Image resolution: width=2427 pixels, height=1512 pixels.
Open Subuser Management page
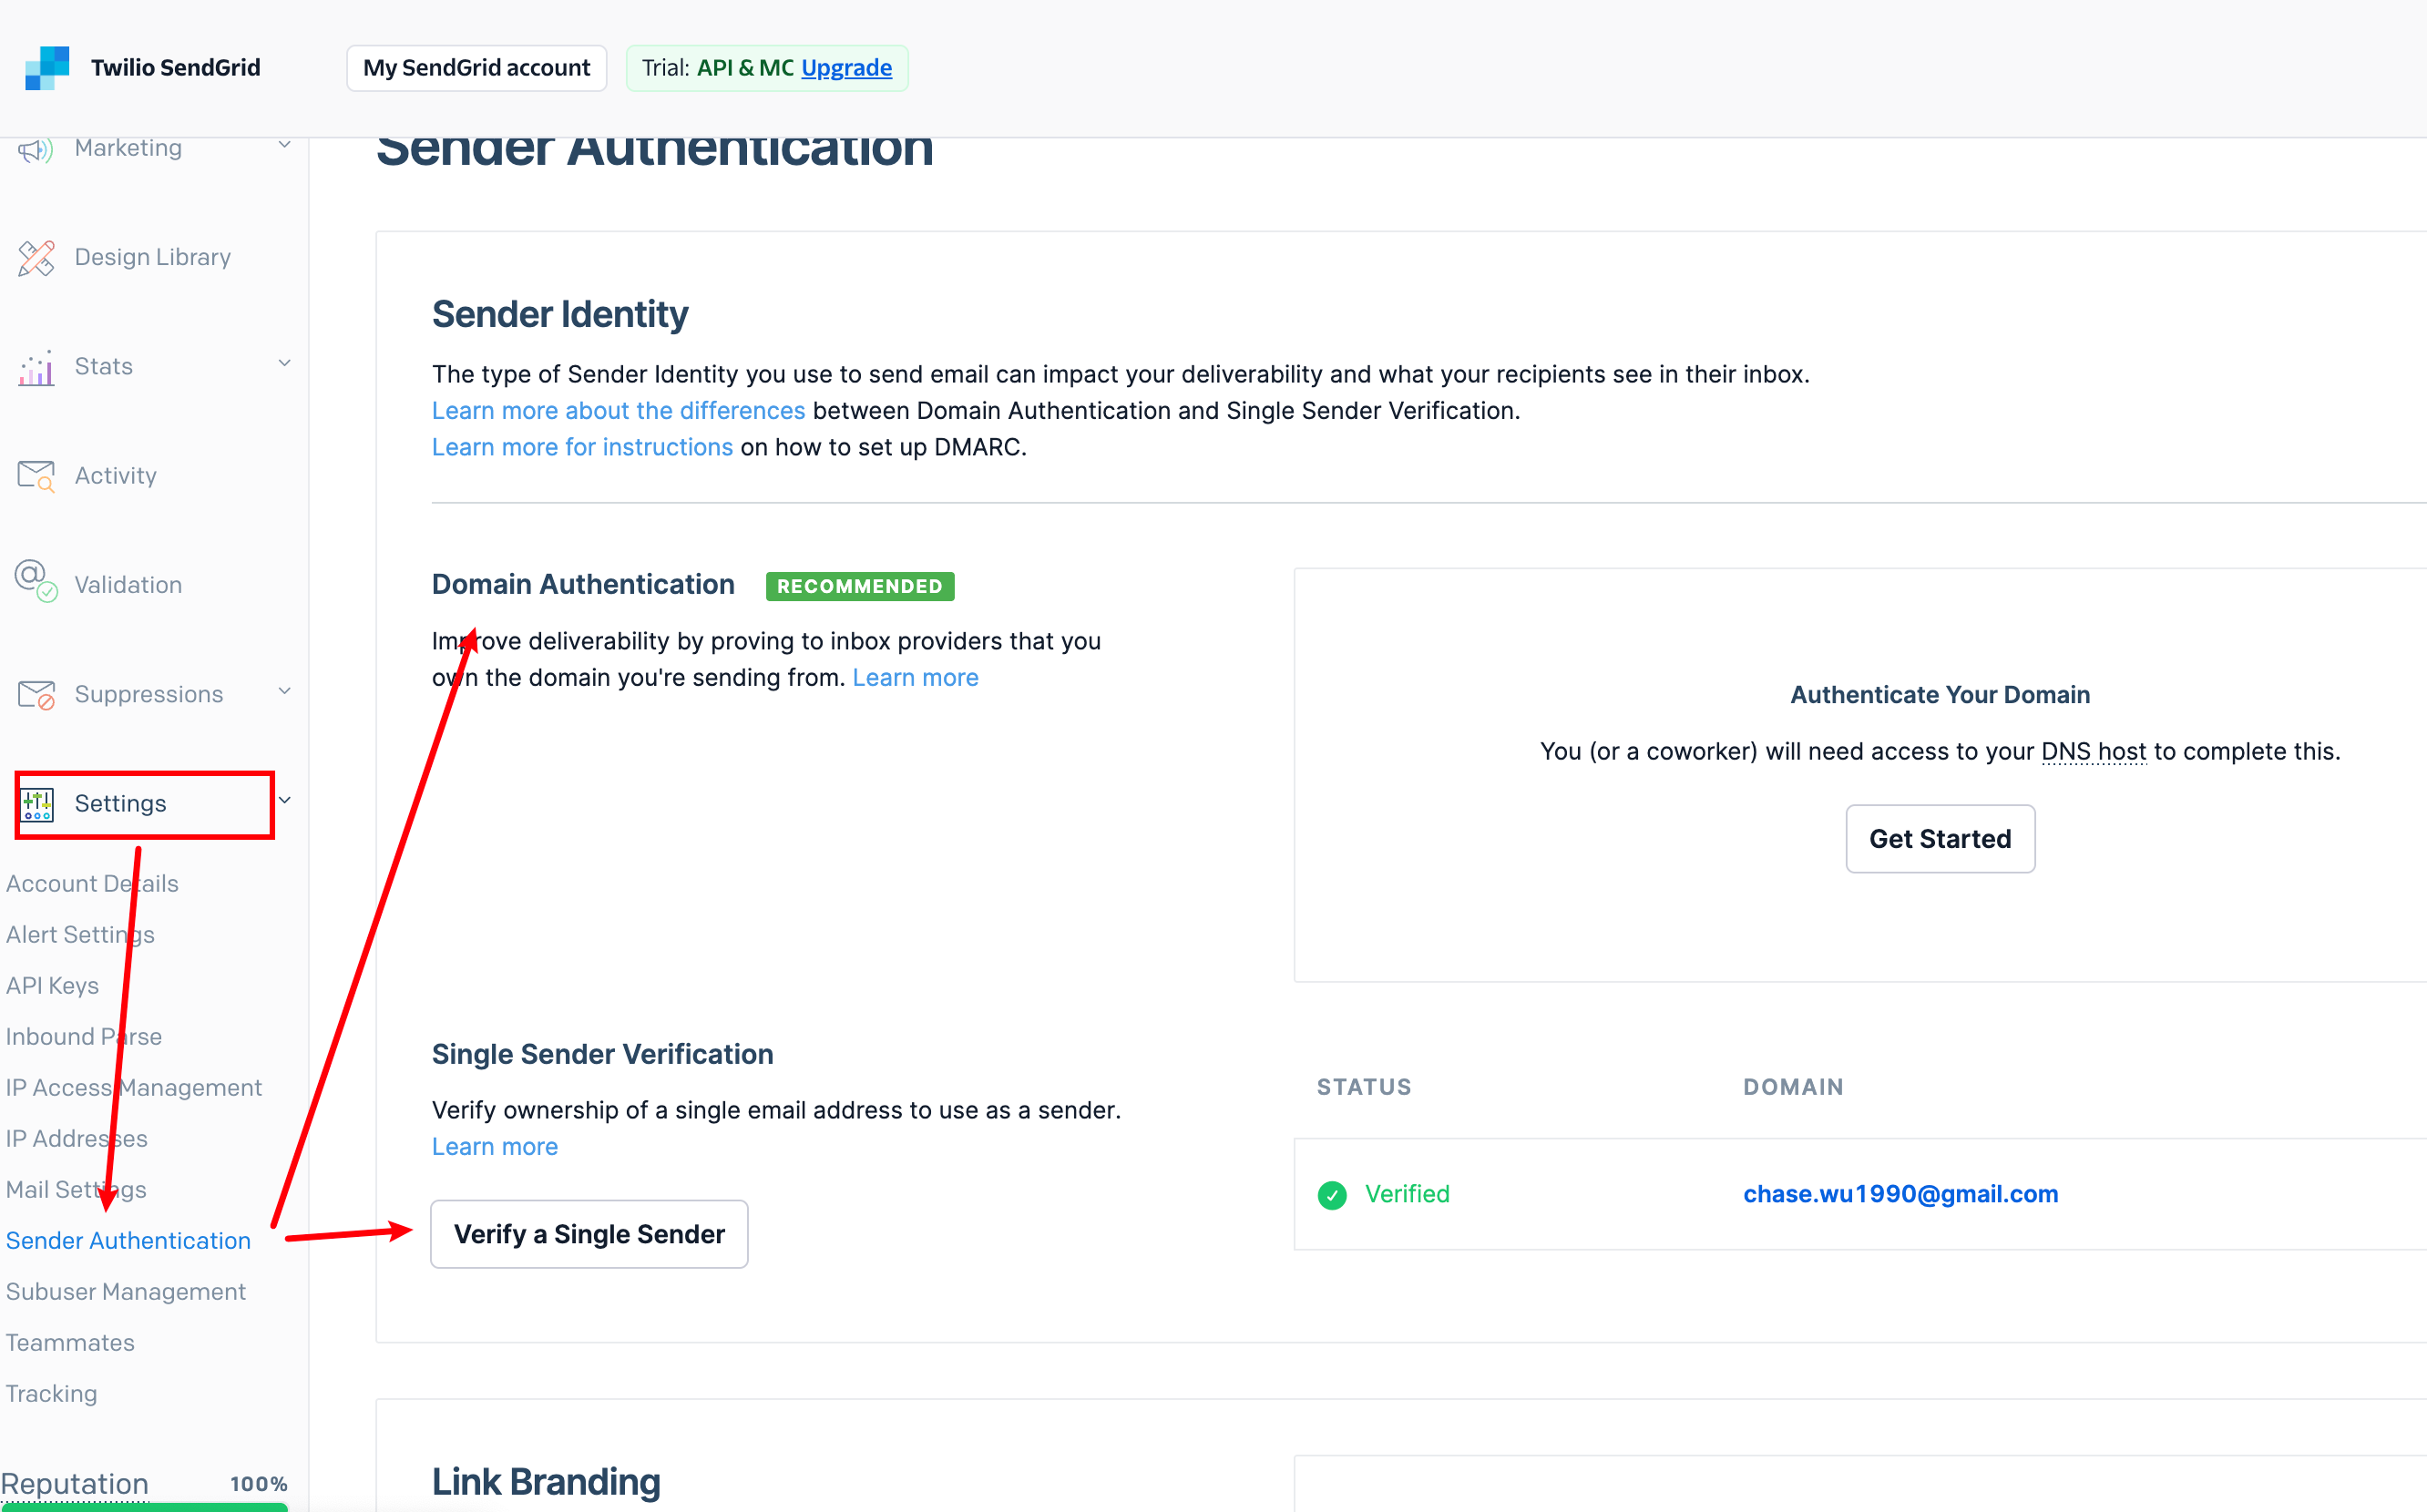click(126, 1292)
